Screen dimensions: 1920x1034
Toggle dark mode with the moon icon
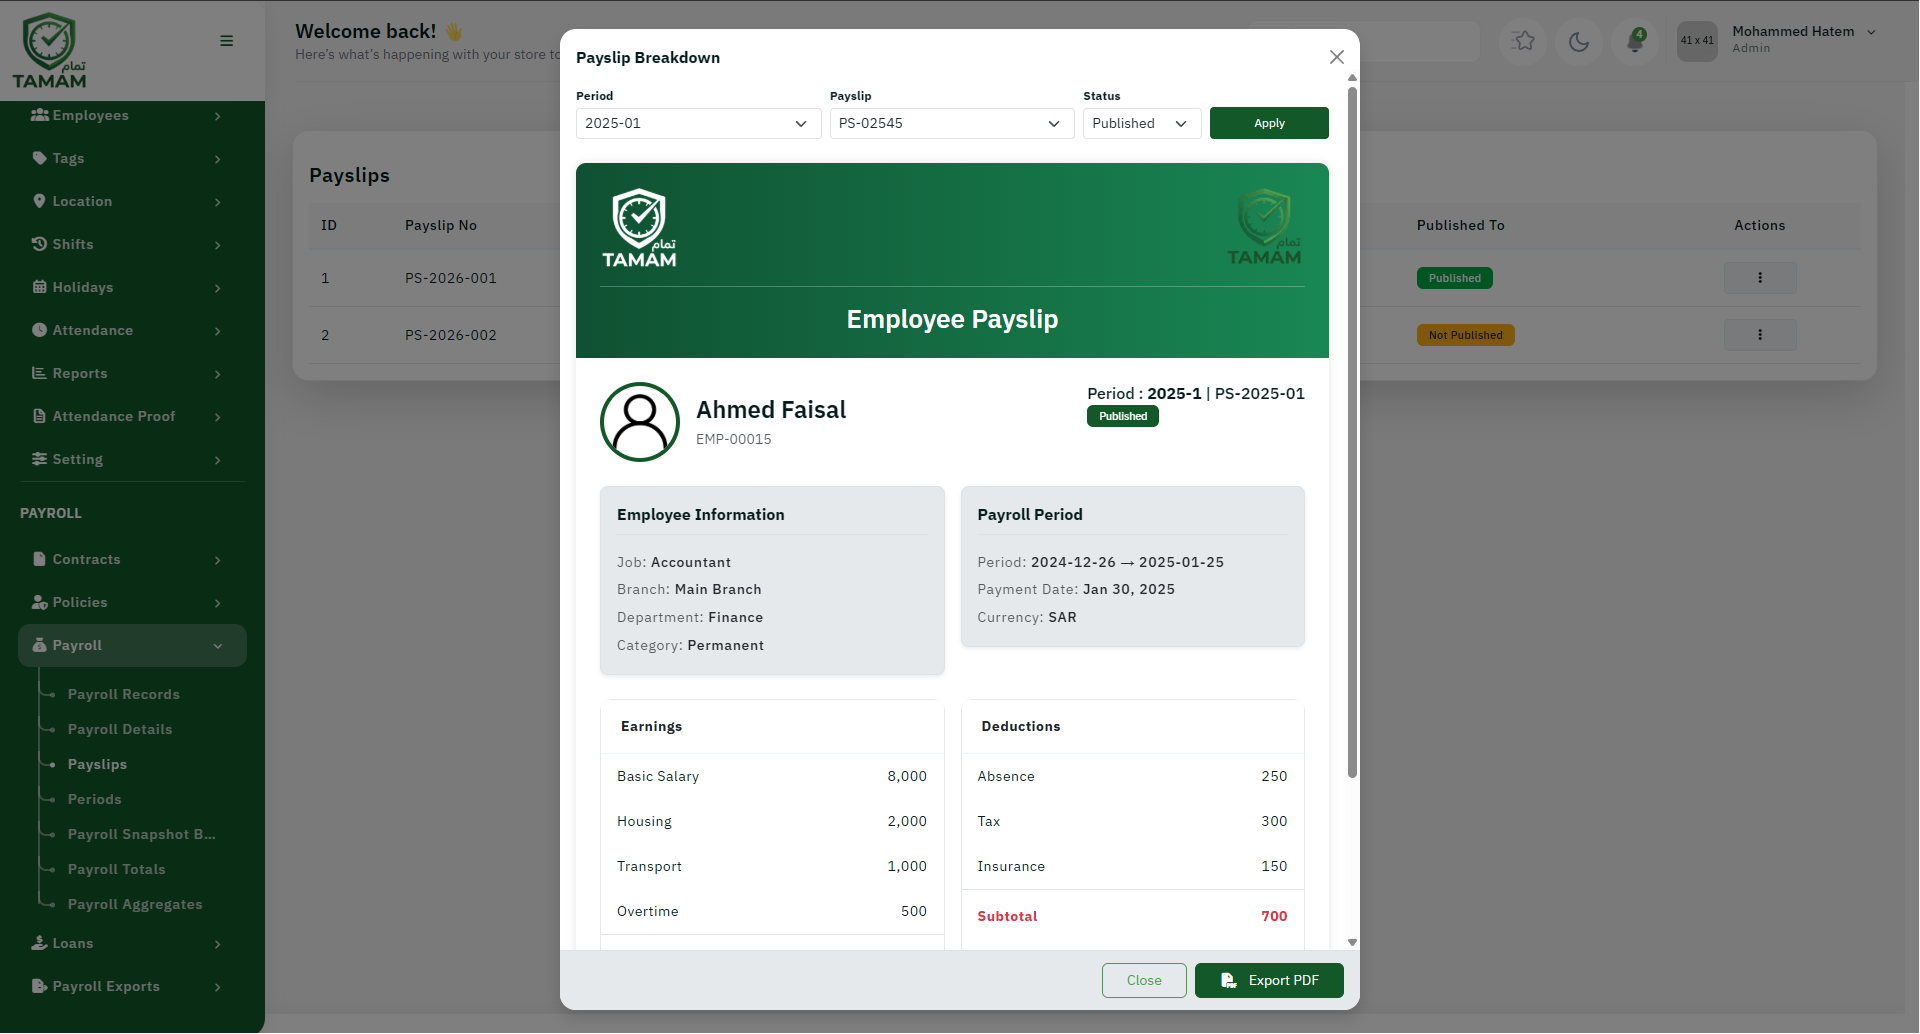coord(1579,41)
